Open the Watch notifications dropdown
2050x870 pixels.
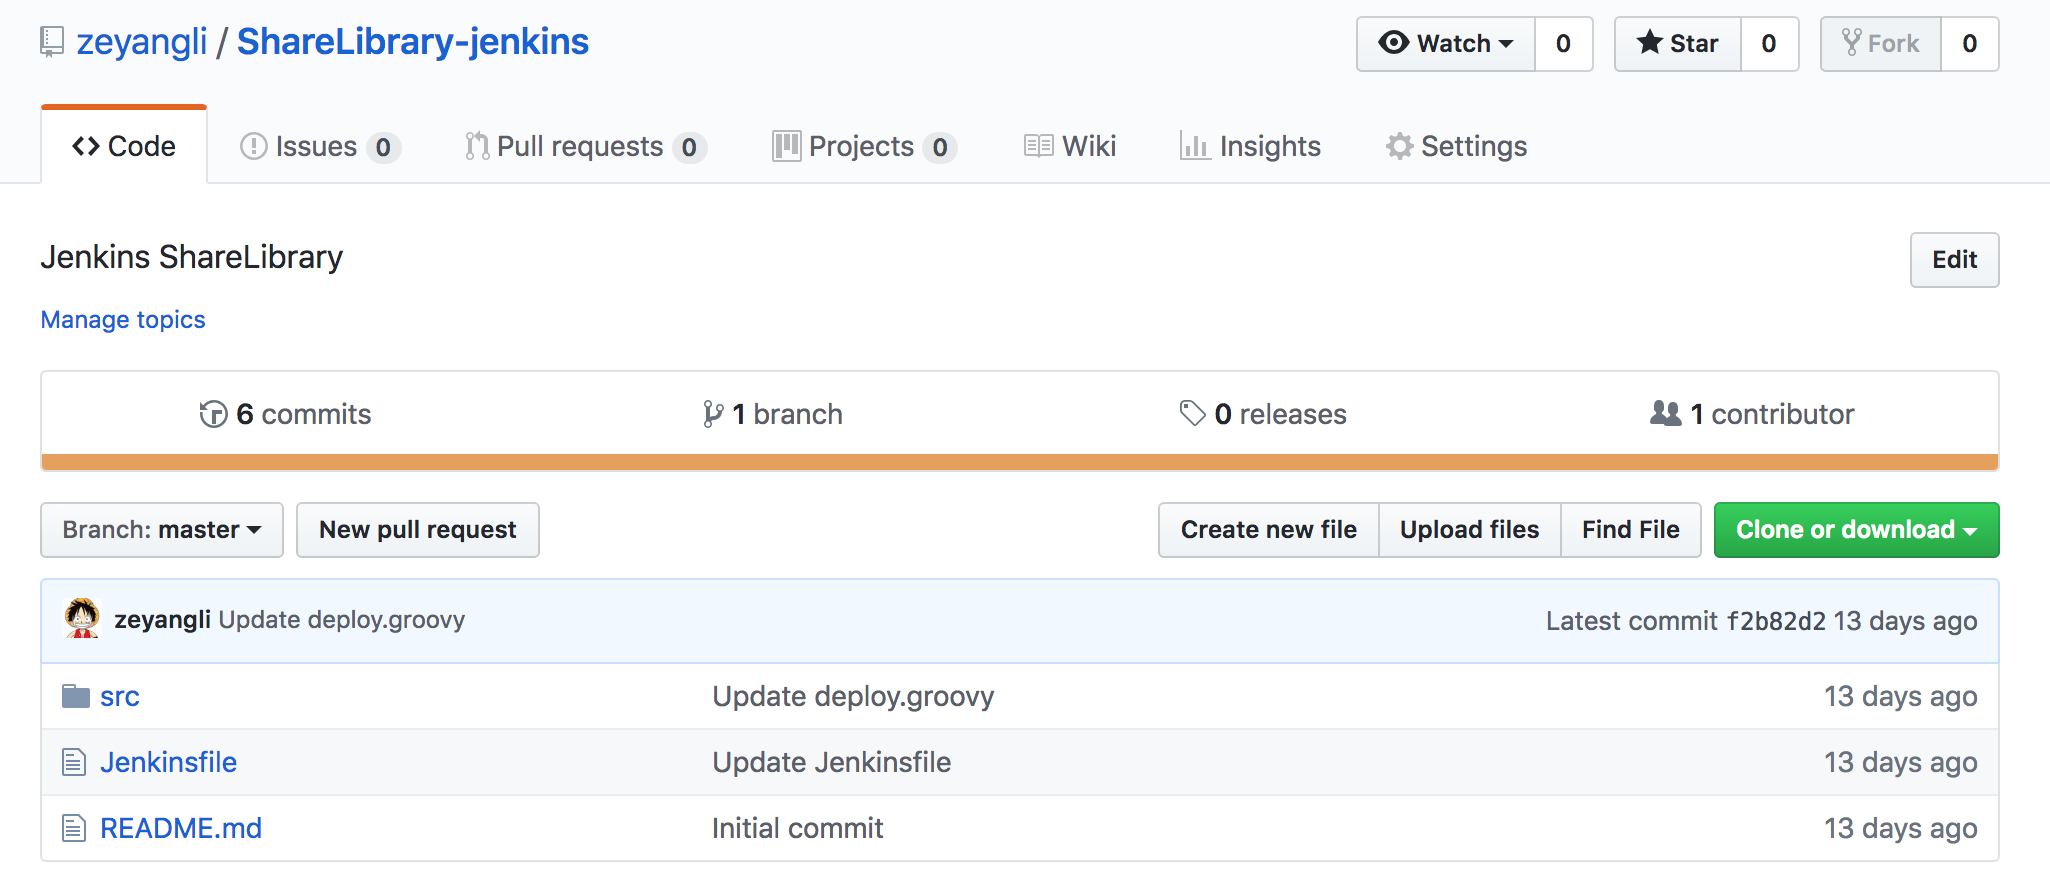coord(1446,44)
